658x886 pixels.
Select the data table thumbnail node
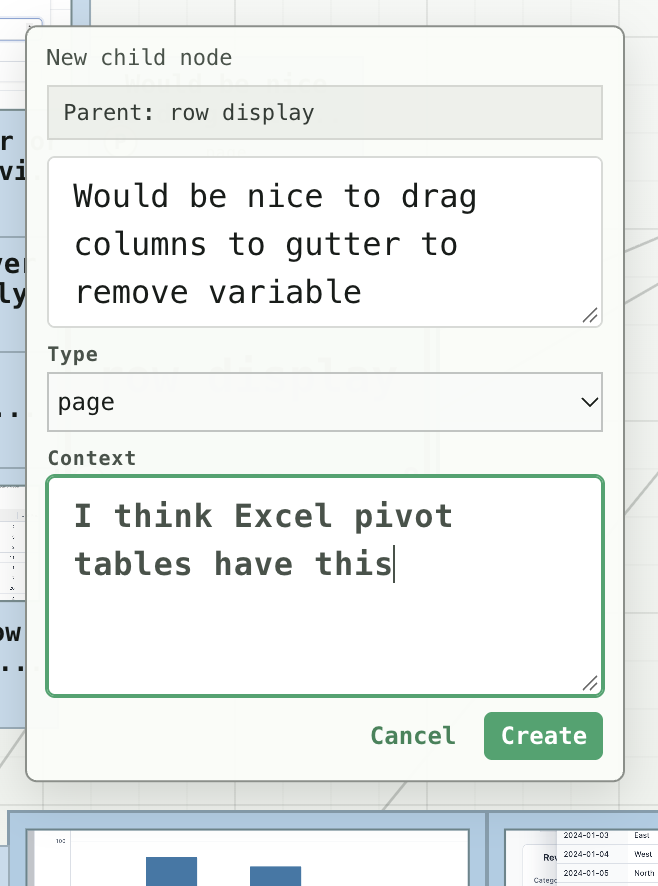[574, 849]
